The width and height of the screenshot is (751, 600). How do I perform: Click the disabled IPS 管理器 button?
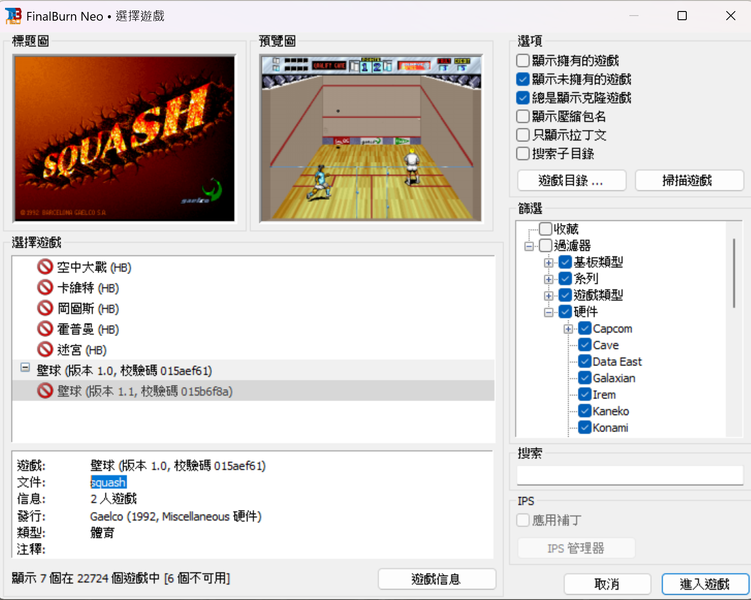click(576, 548)
